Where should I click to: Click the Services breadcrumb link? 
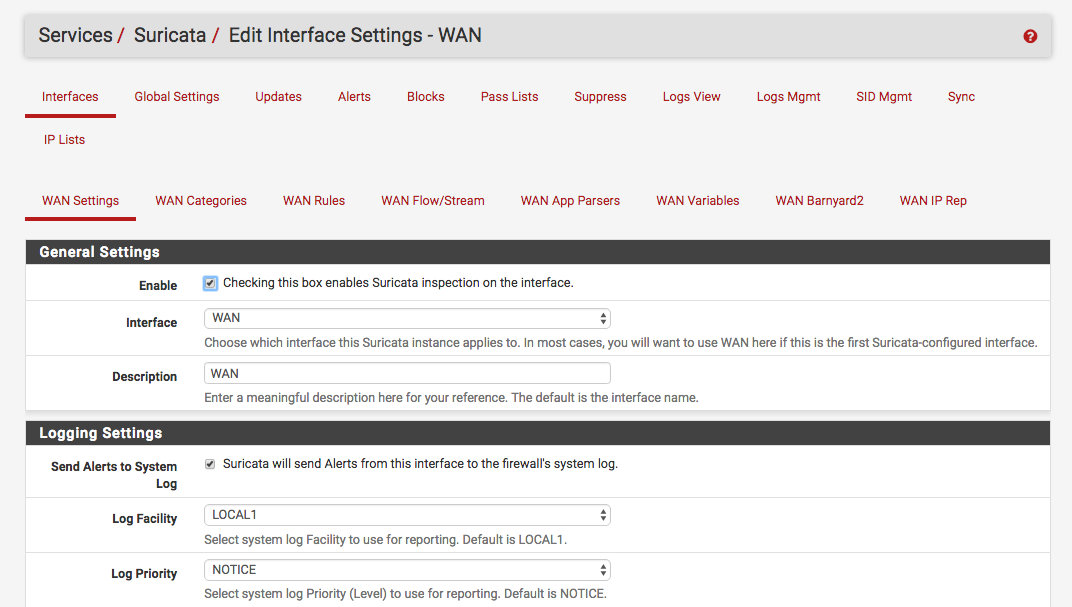point(75,36)
